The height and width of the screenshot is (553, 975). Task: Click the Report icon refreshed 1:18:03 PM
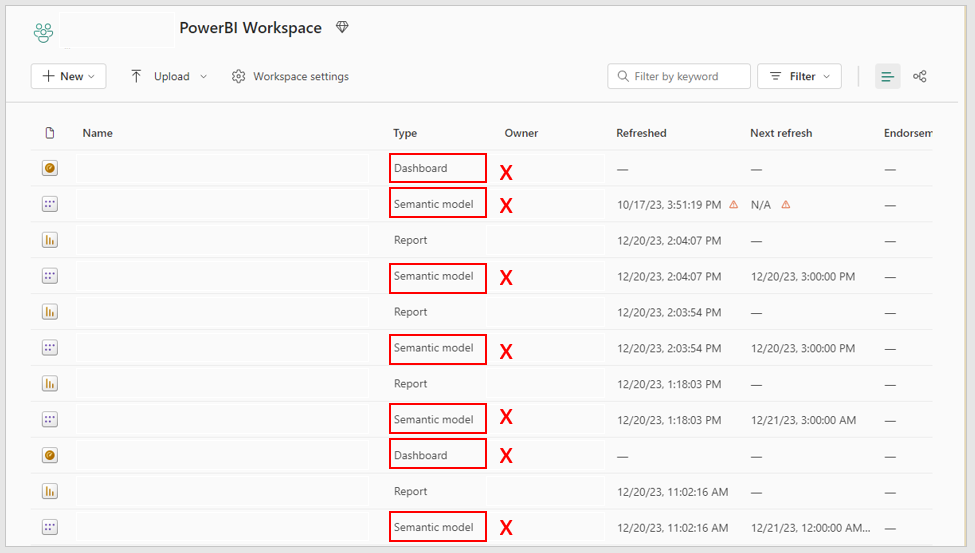[50, 384]
